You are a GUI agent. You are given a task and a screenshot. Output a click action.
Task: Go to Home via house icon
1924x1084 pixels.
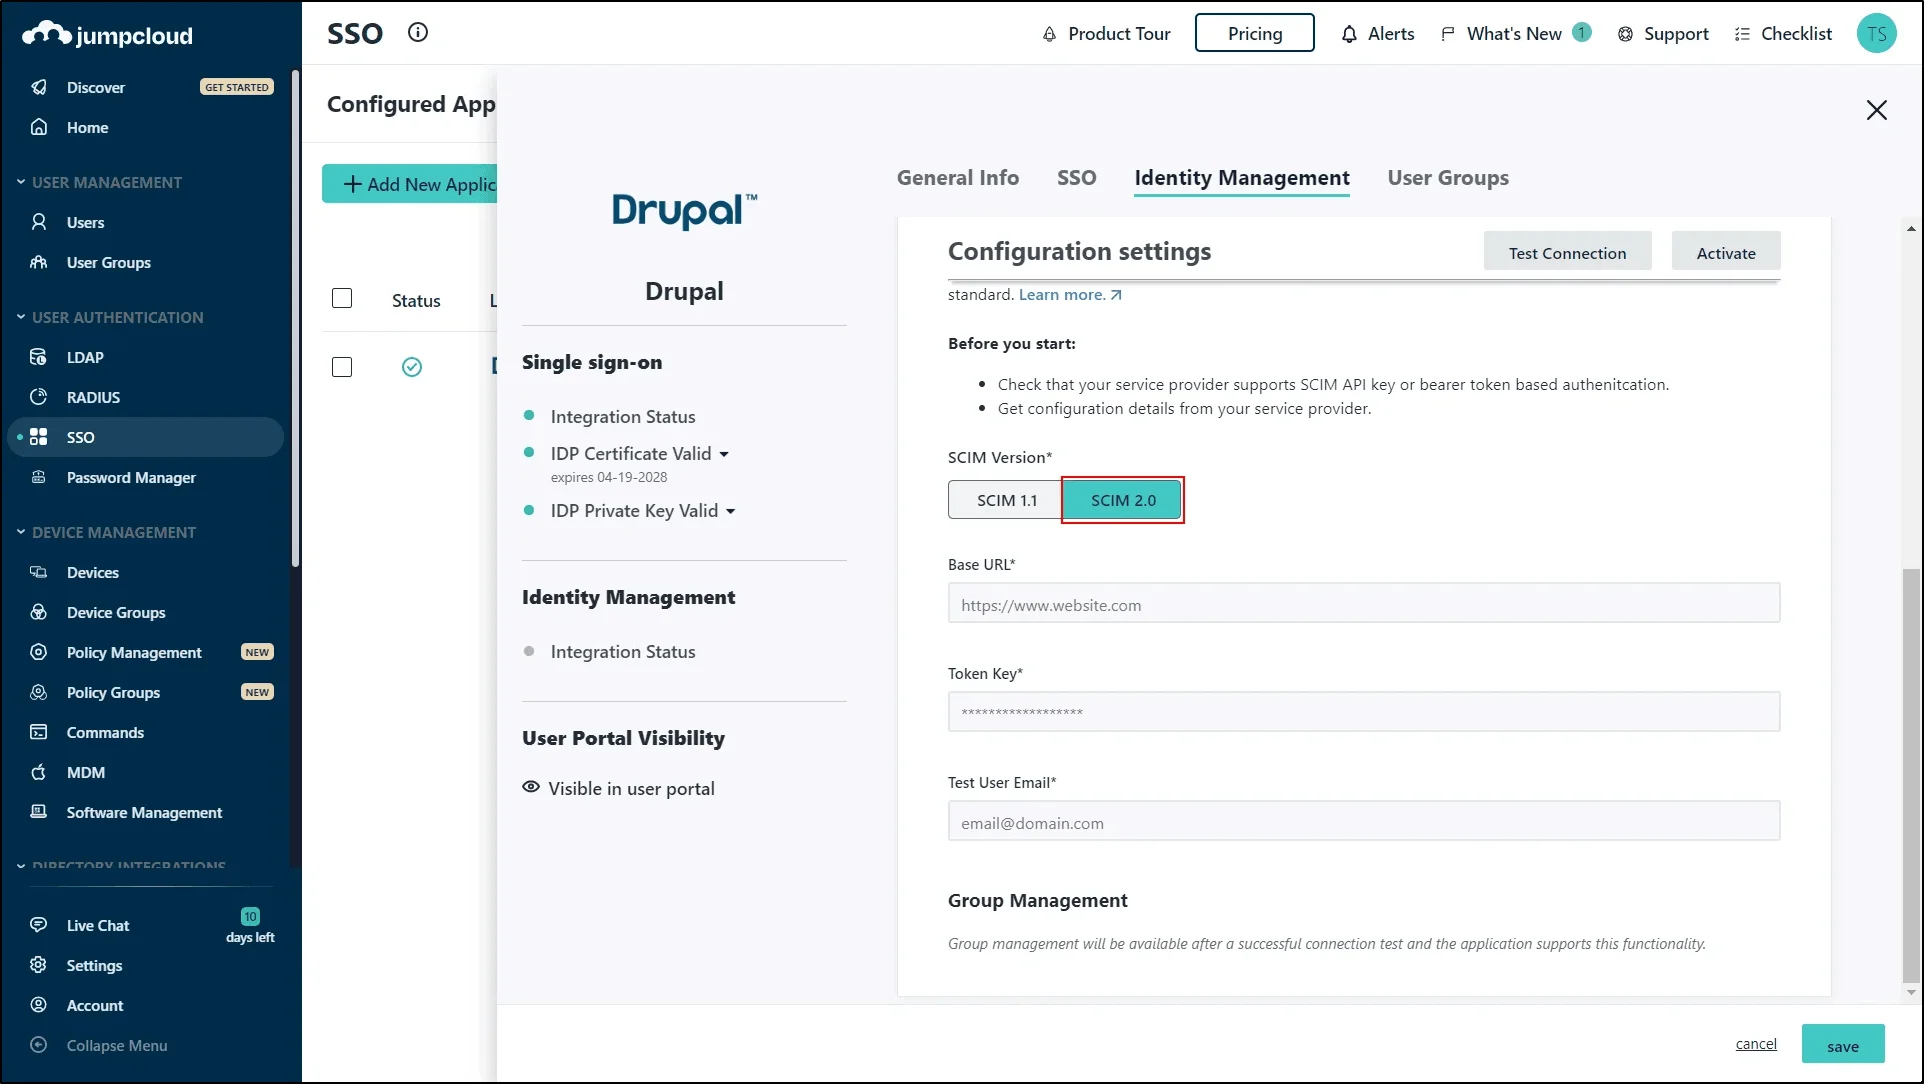tap(39, 127)
